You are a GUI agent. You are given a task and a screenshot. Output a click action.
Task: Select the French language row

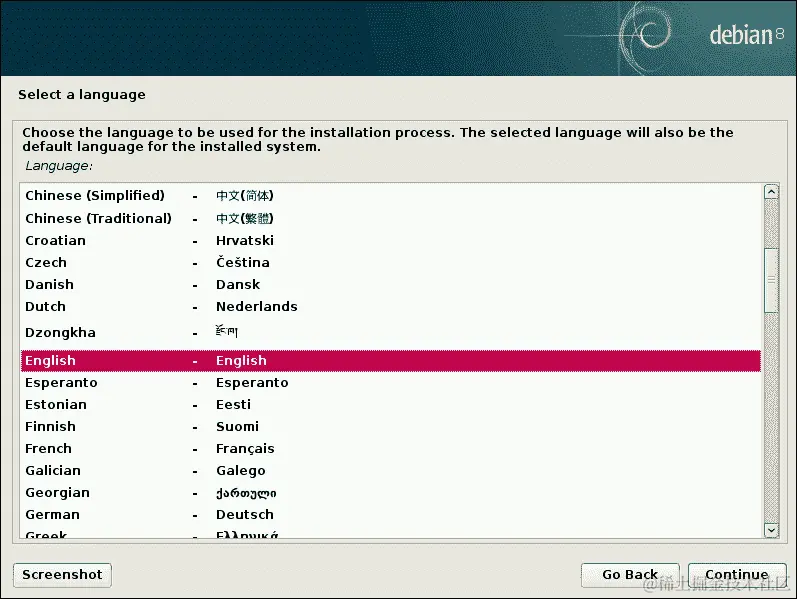coord(390,448)
